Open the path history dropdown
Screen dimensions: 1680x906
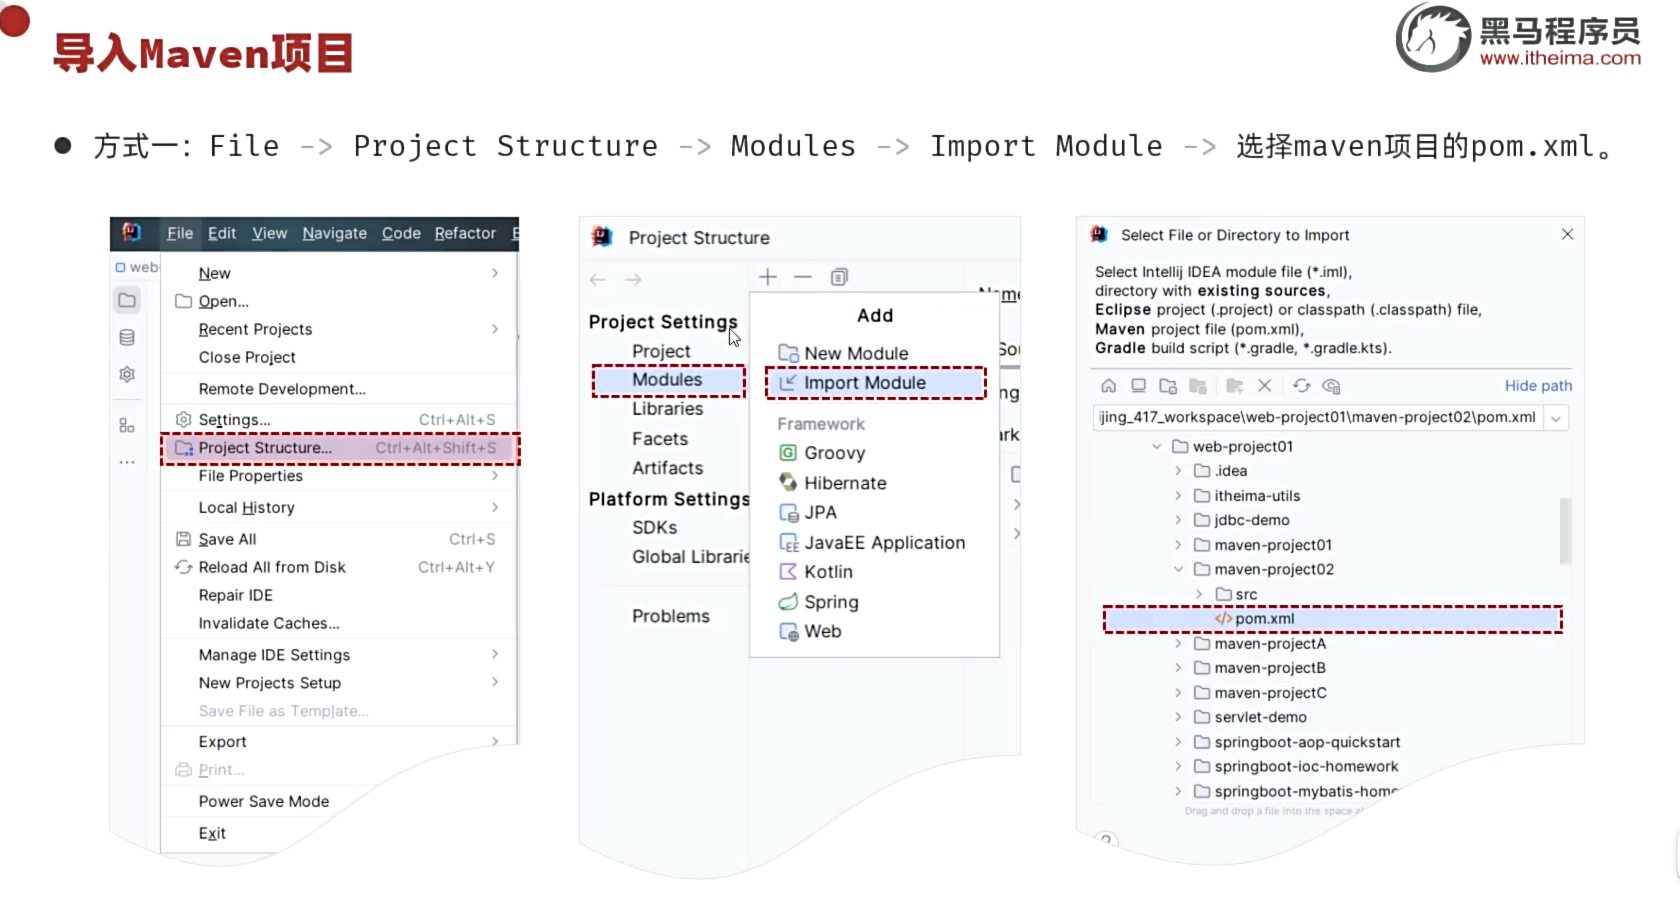1556,418
